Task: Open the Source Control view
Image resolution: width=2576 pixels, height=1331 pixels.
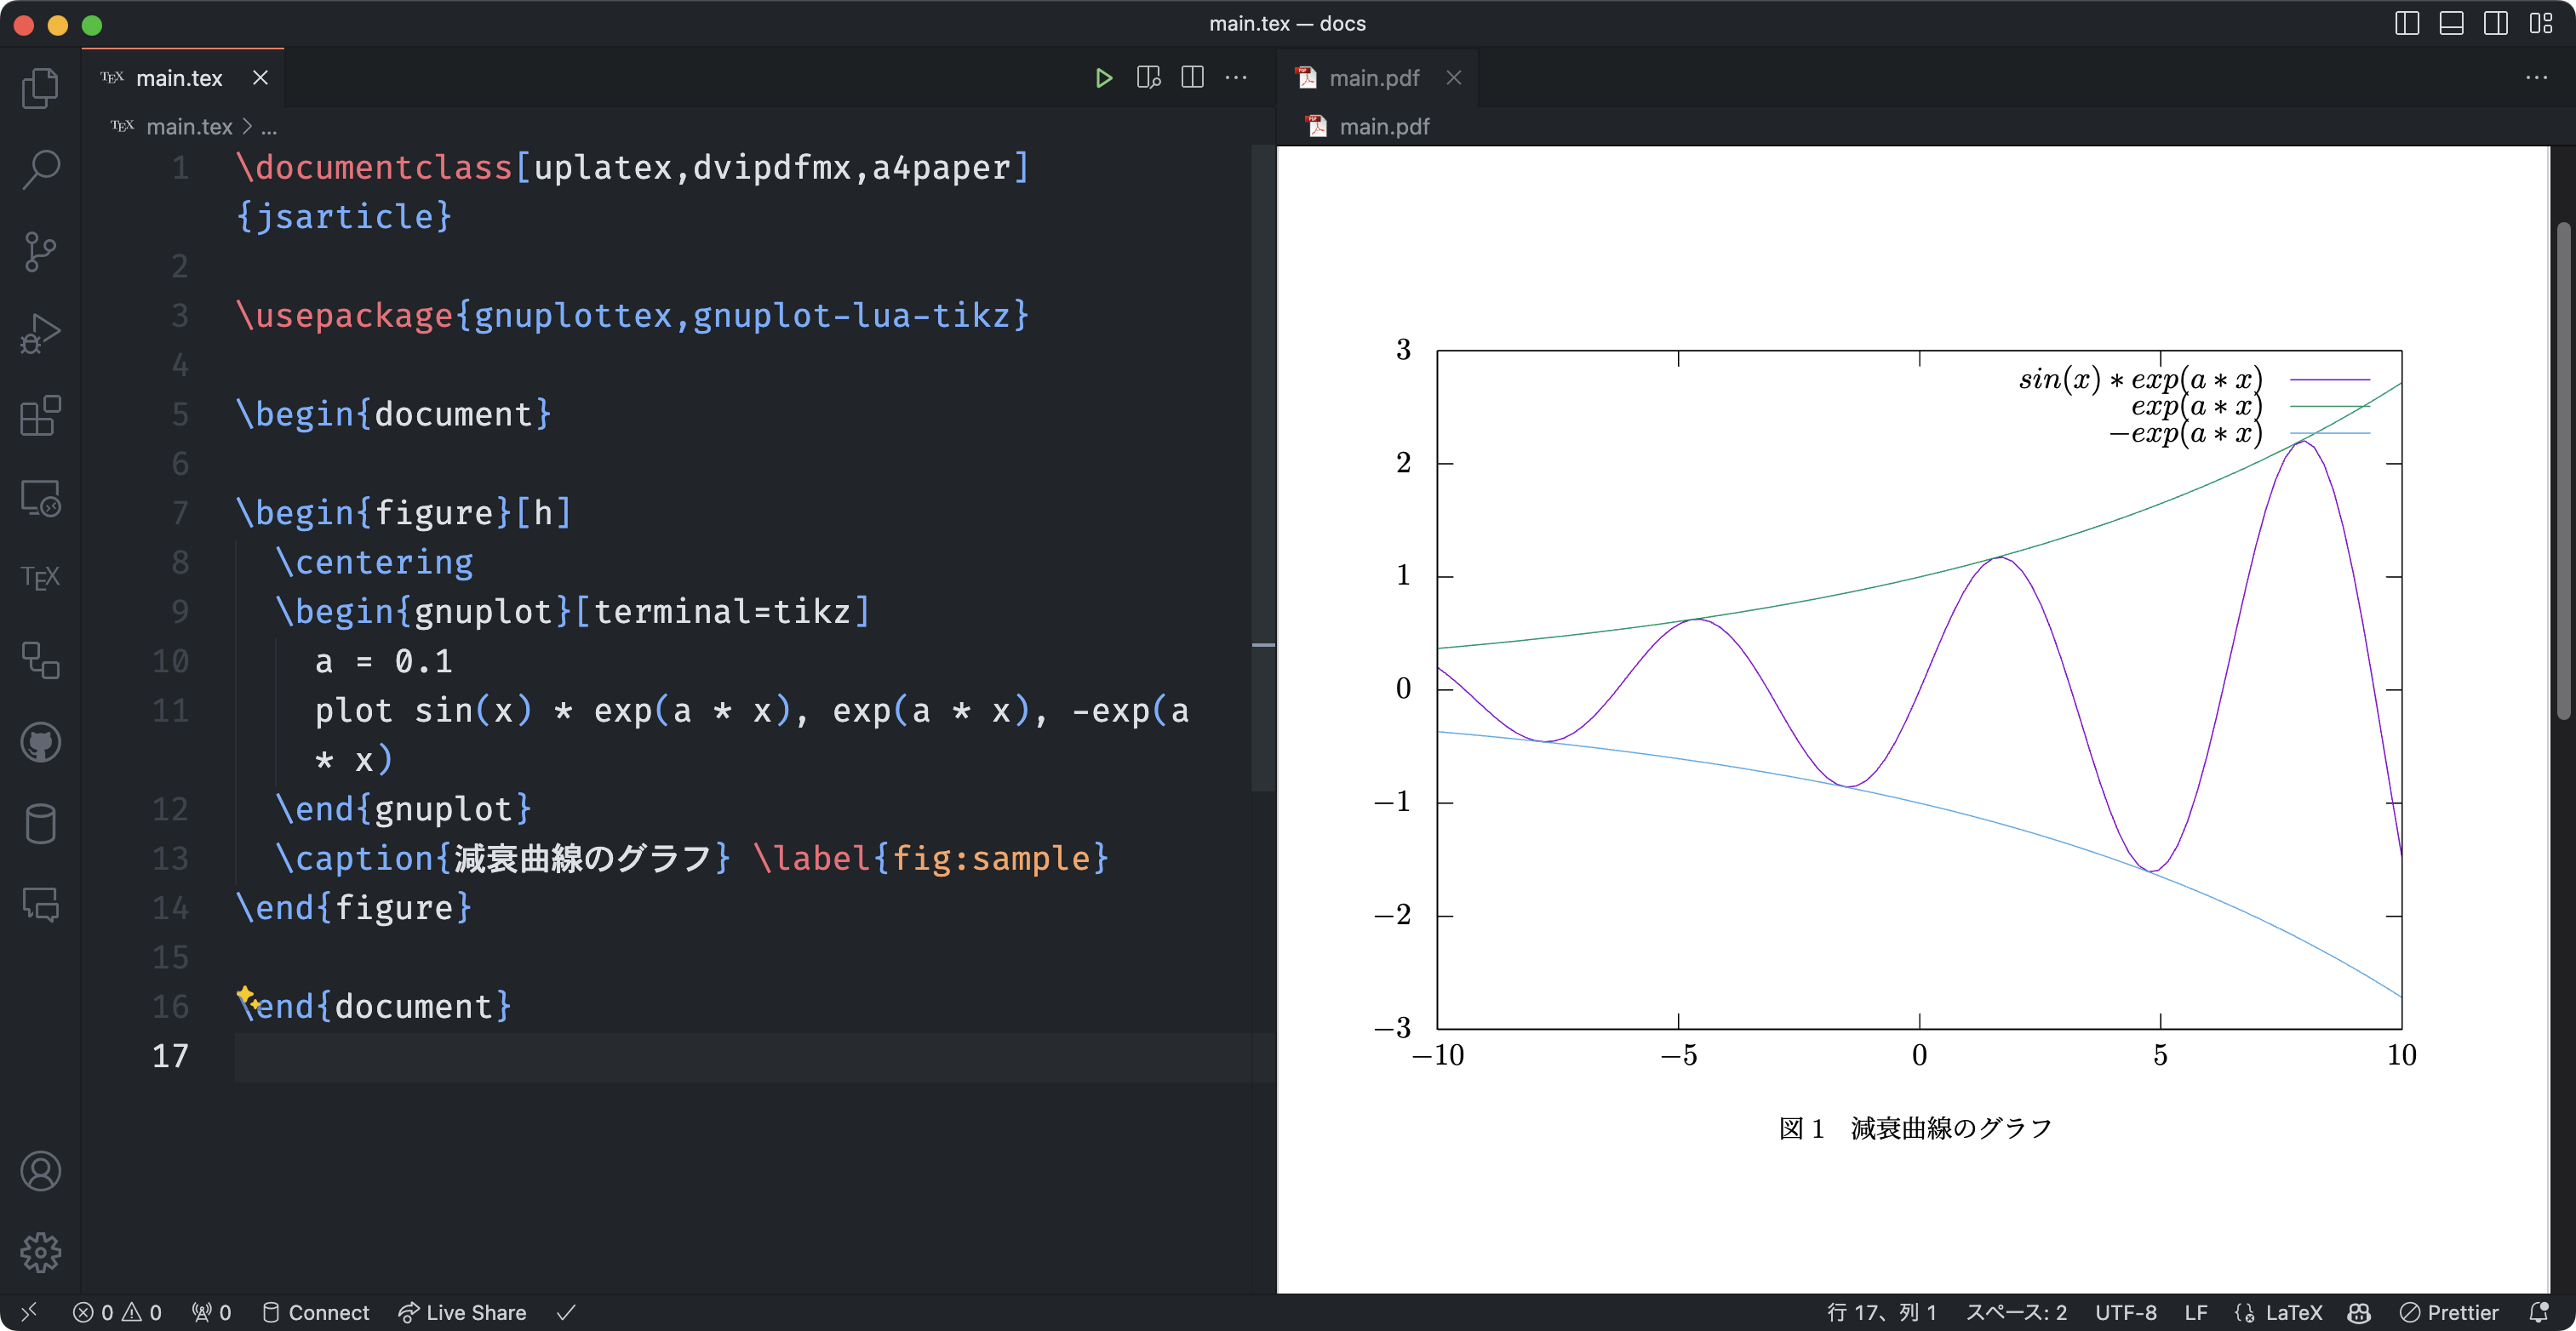Action: click(40, 251)
